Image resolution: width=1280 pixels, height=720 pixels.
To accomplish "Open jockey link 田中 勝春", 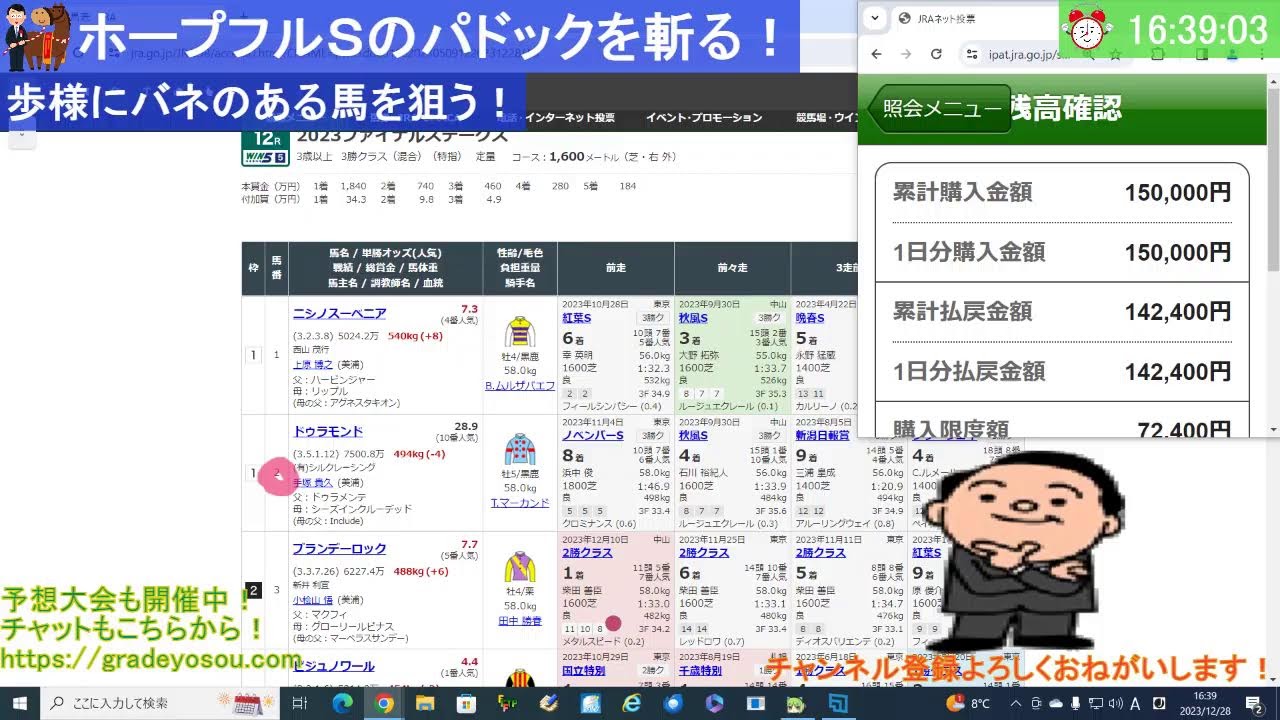I will 520,621.
